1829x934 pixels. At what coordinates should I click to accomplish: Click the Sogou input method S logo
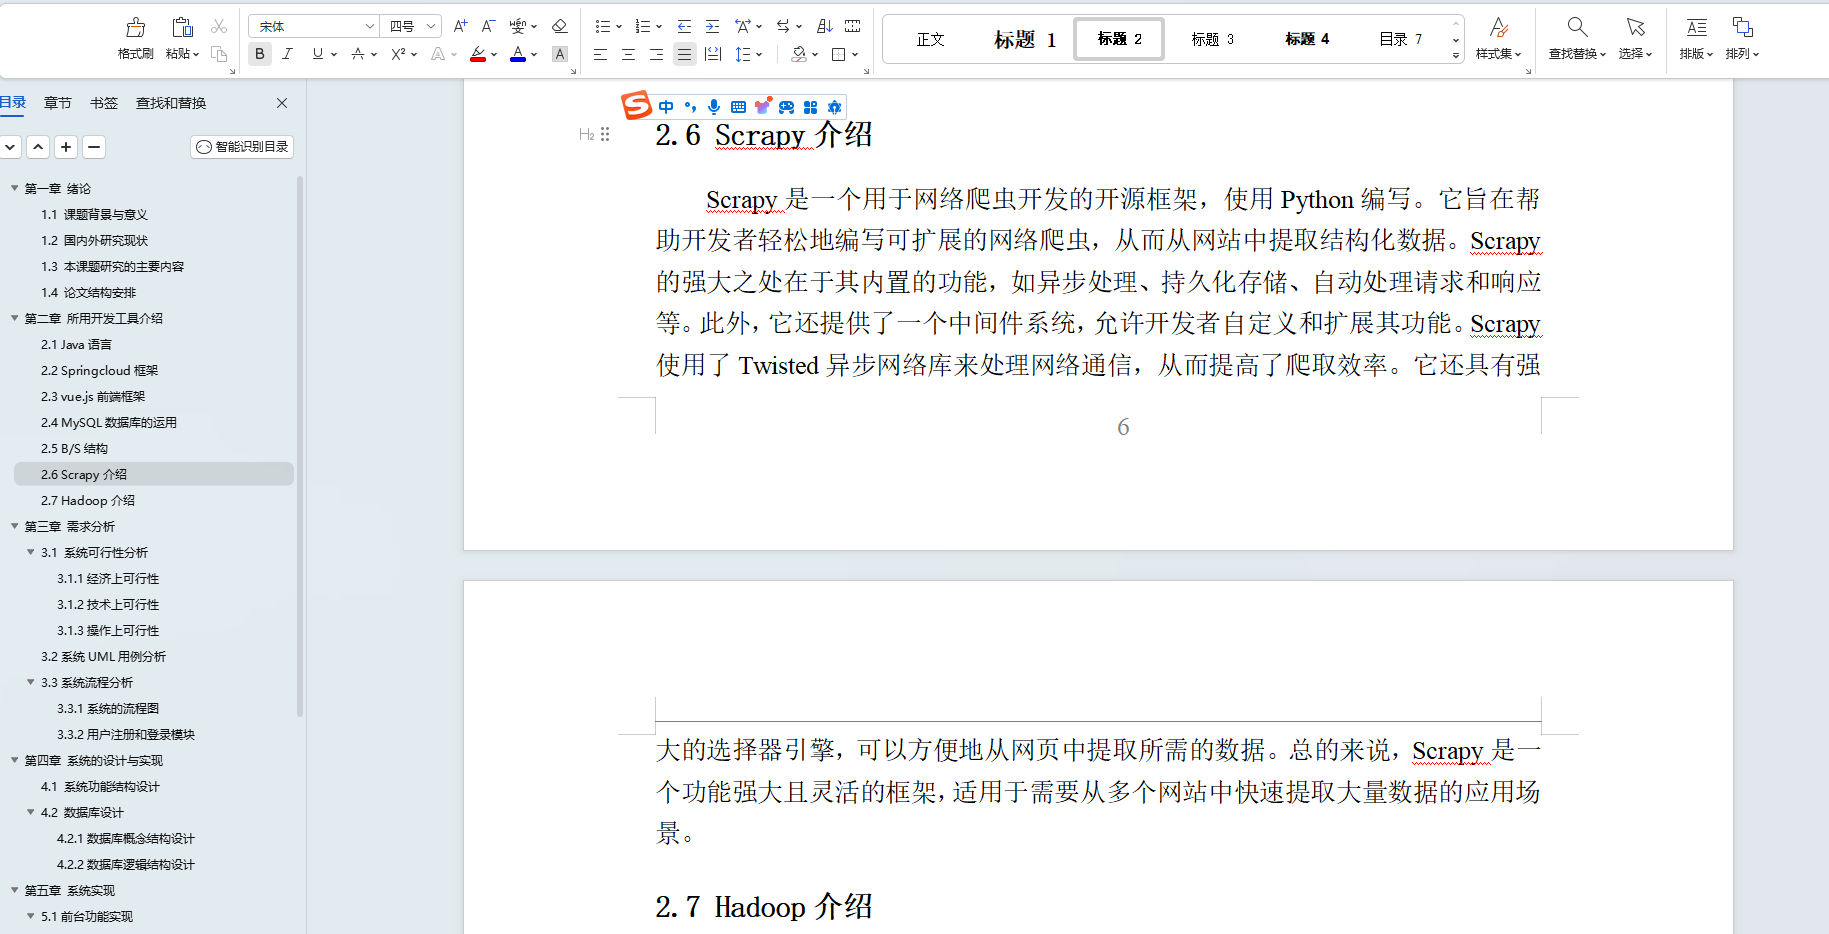(636, 104)
